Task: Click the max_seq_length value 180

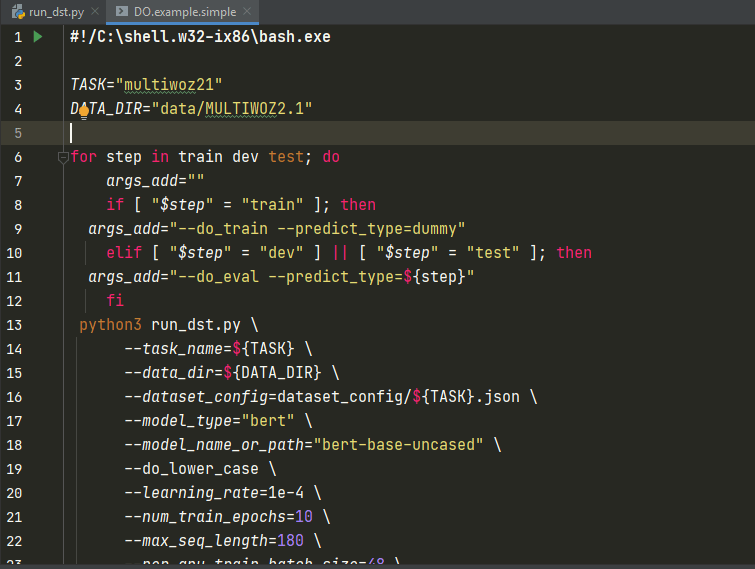Action: point(290,541)
